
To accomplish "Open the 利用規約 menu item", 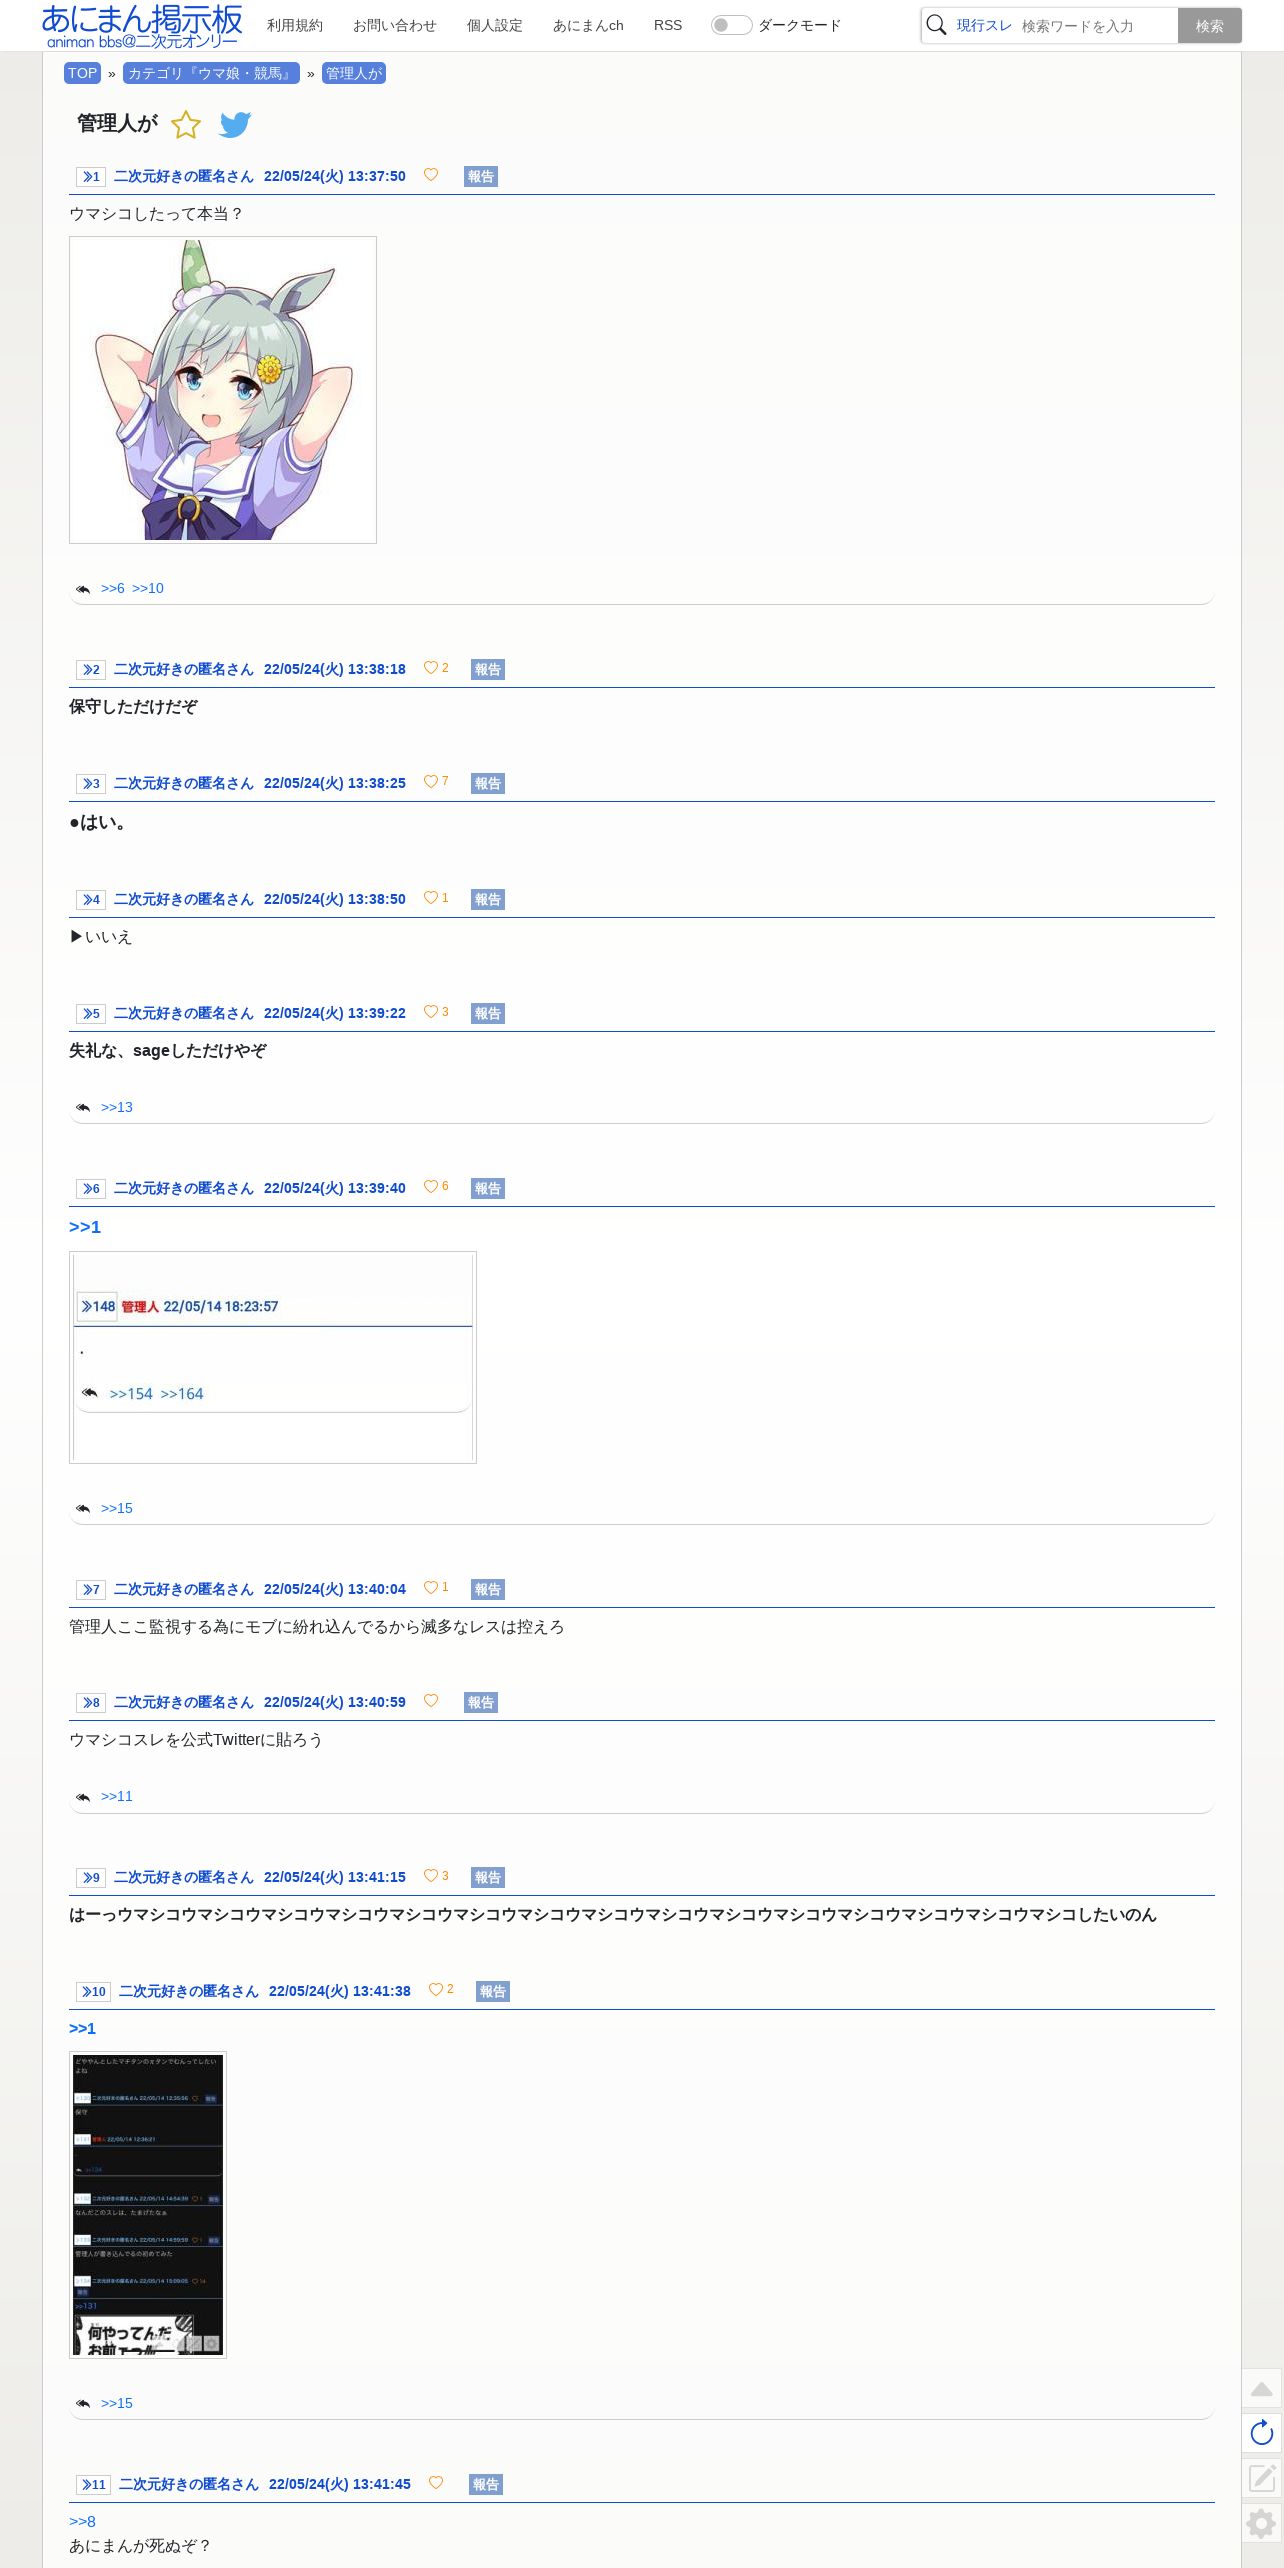I will [295, 25].
